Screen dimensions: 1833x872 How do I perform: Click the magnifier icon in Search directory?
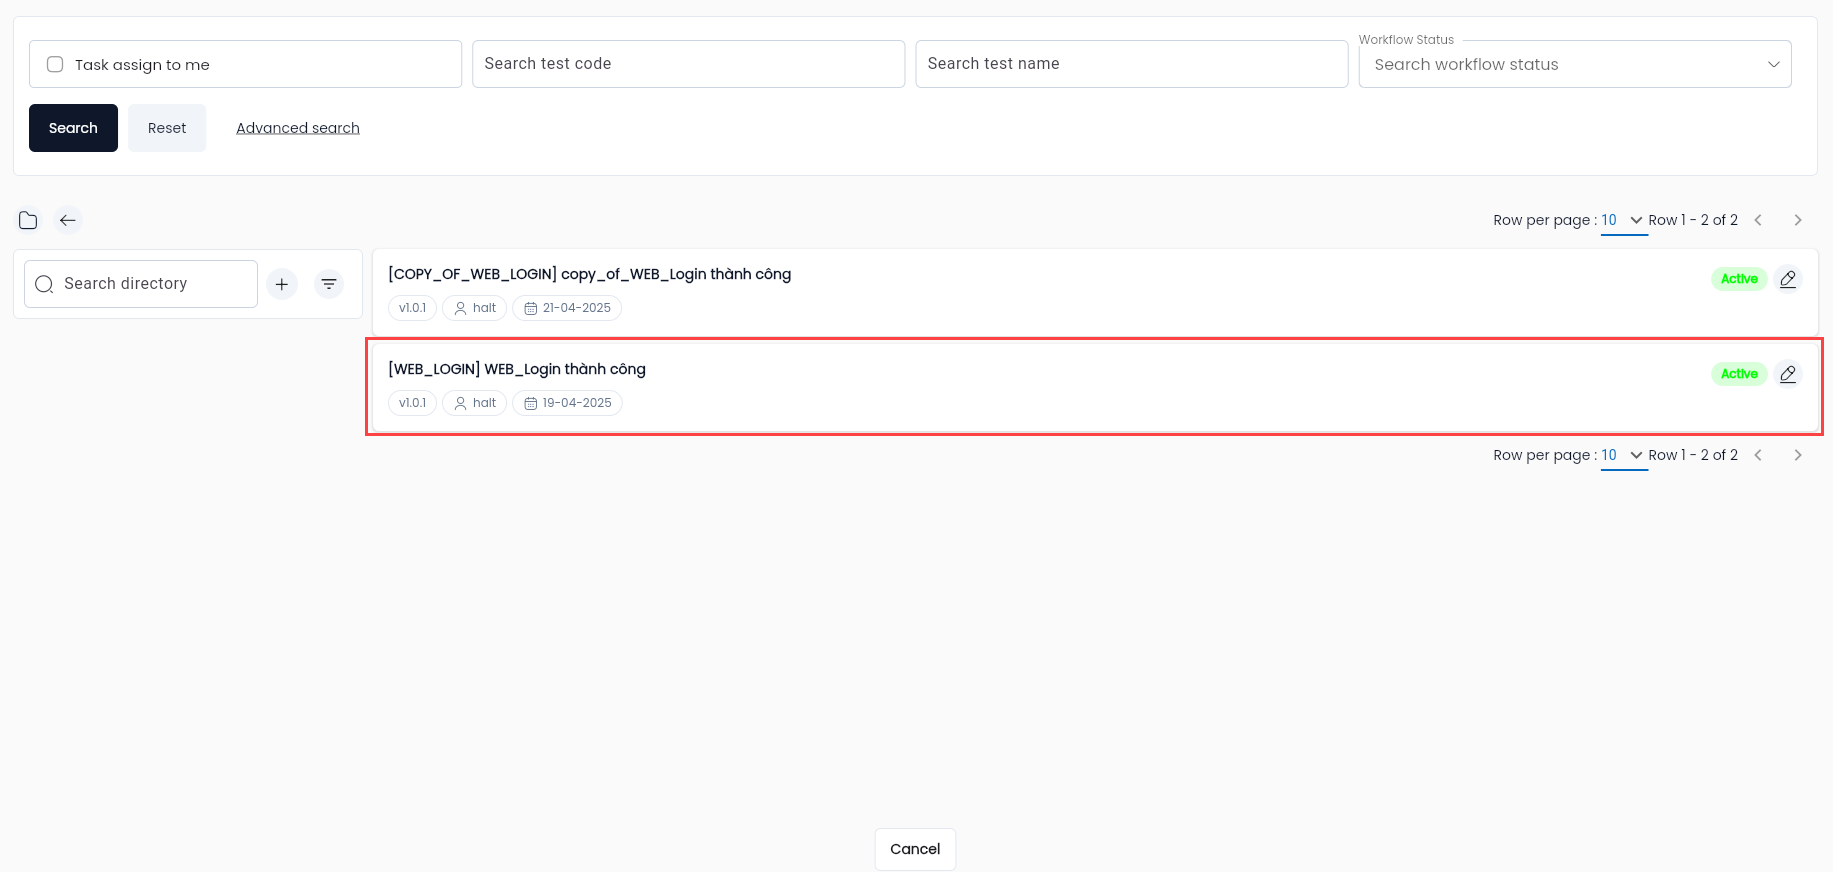point(44,284)
